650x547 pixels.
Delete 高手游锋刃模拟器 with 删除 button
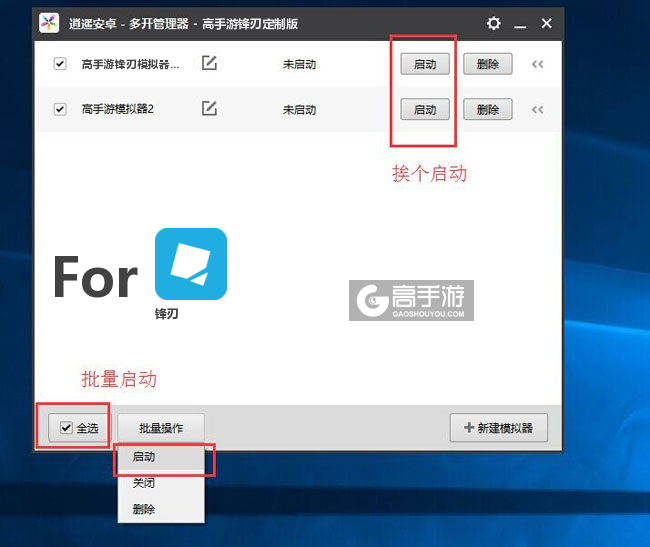[x=488, y=64]
